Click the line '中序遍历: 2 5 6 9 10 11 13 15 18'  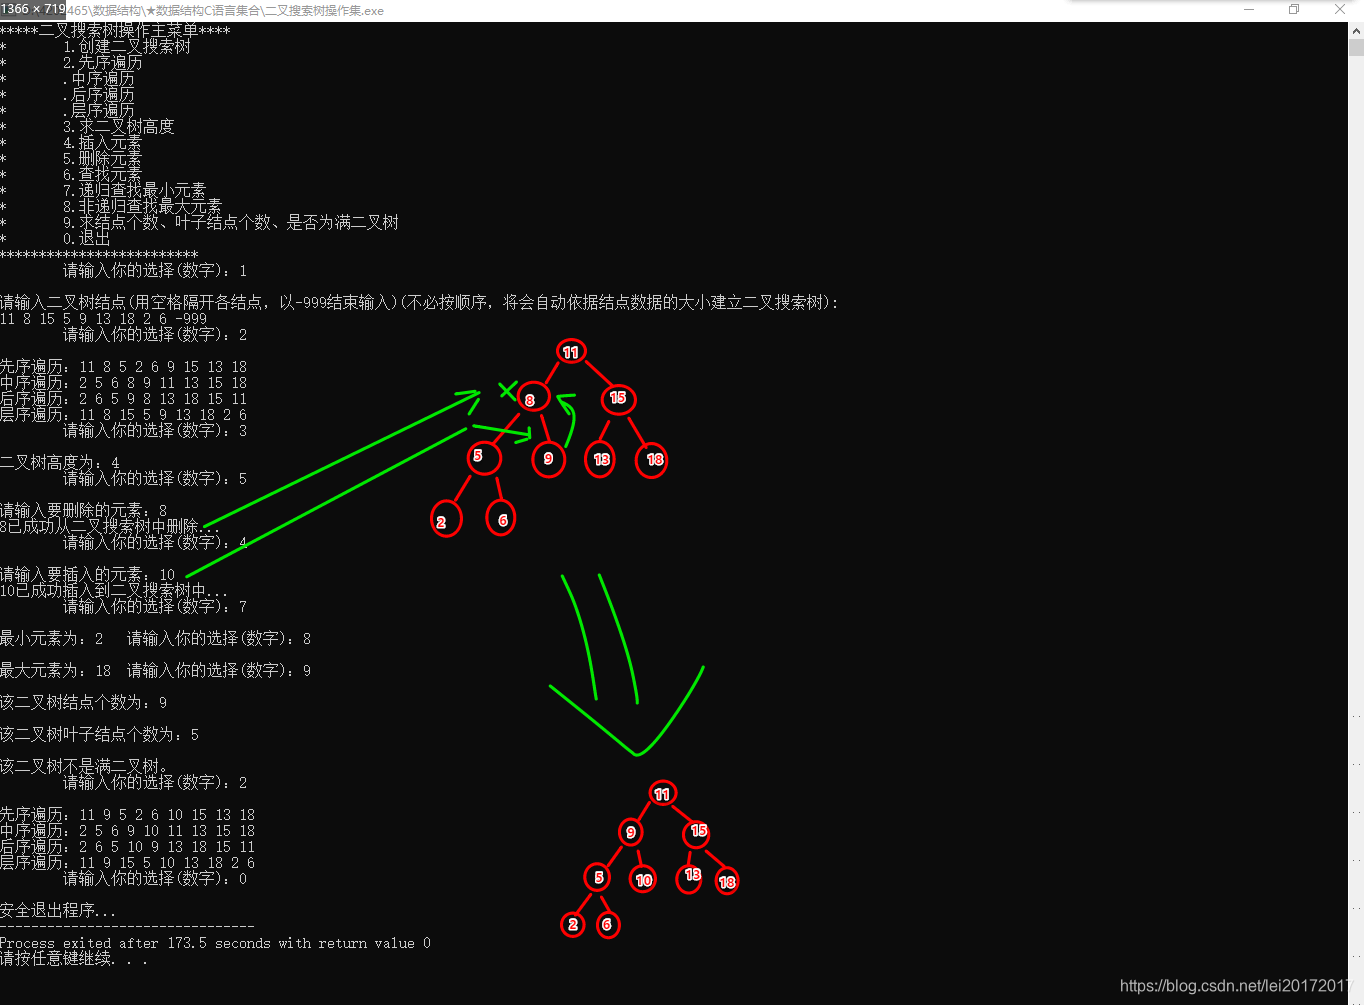tap(128, 831)
